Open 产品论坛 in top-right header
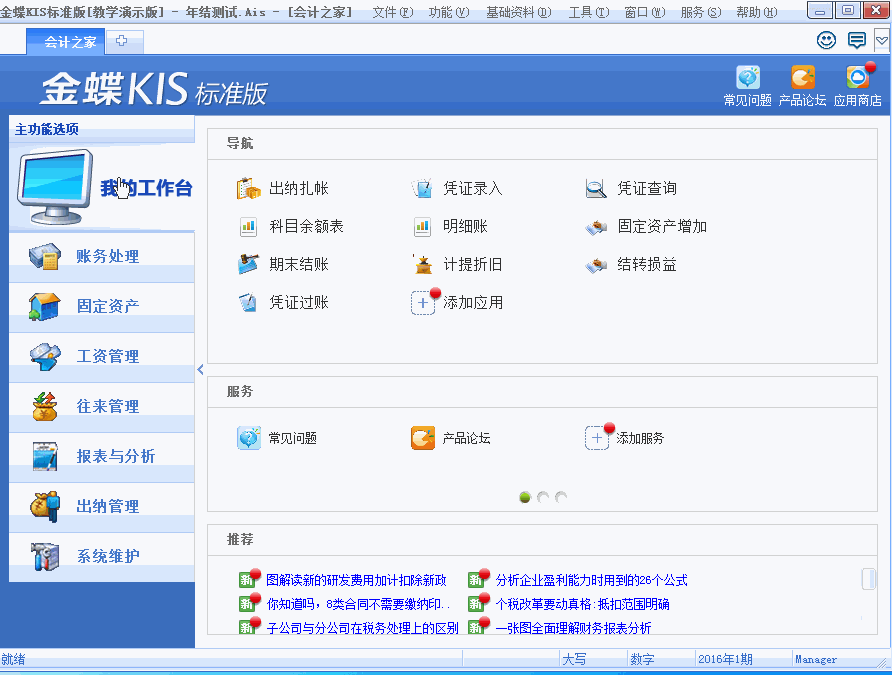This screenshot has height=675, width=892. click(x=802, y=85)
